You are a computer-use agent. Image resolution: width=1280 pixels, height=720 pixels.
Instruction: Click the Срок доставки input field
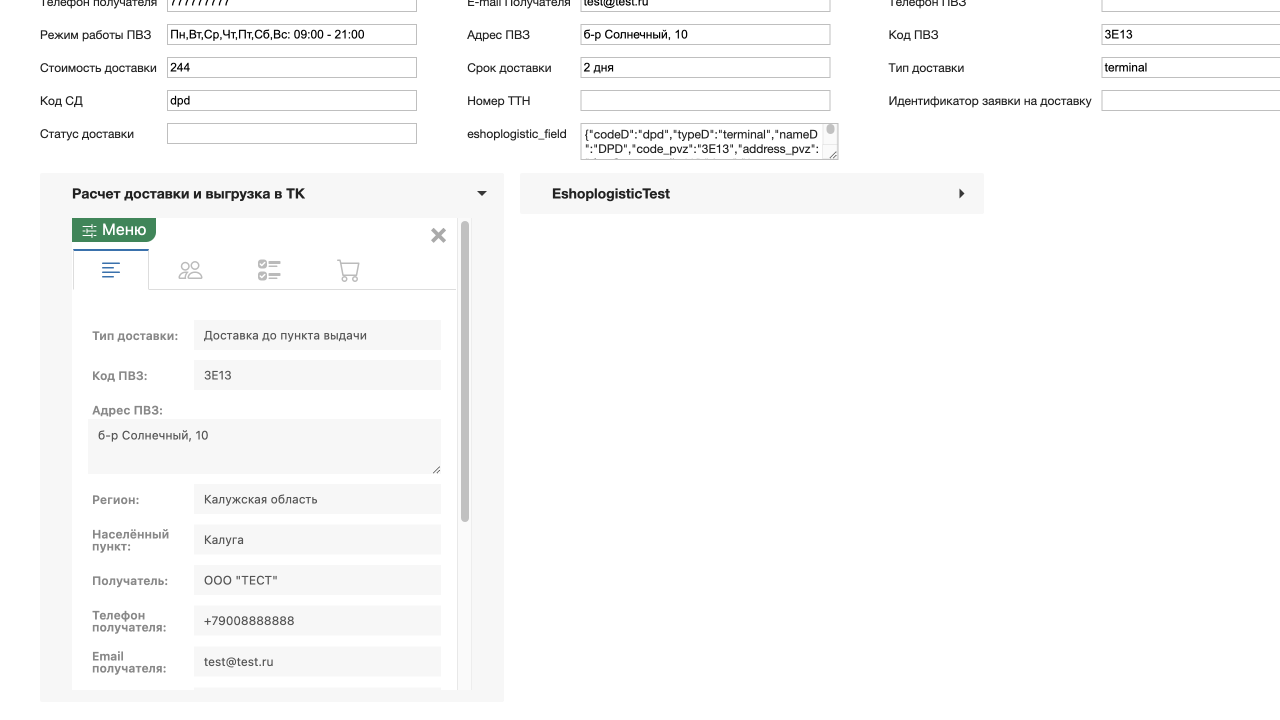point(704,68)
